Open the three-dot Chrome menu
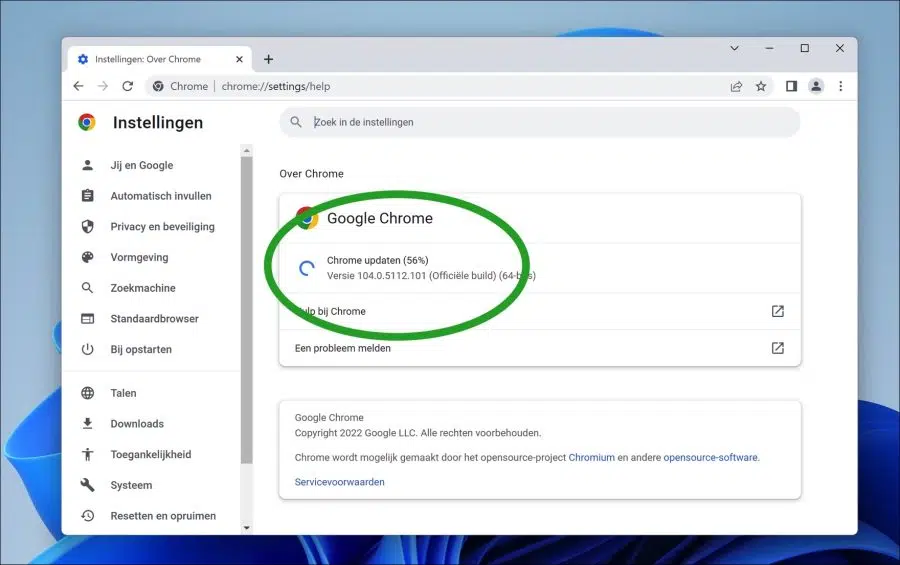 pyautogui.click(x=841, y=86)
